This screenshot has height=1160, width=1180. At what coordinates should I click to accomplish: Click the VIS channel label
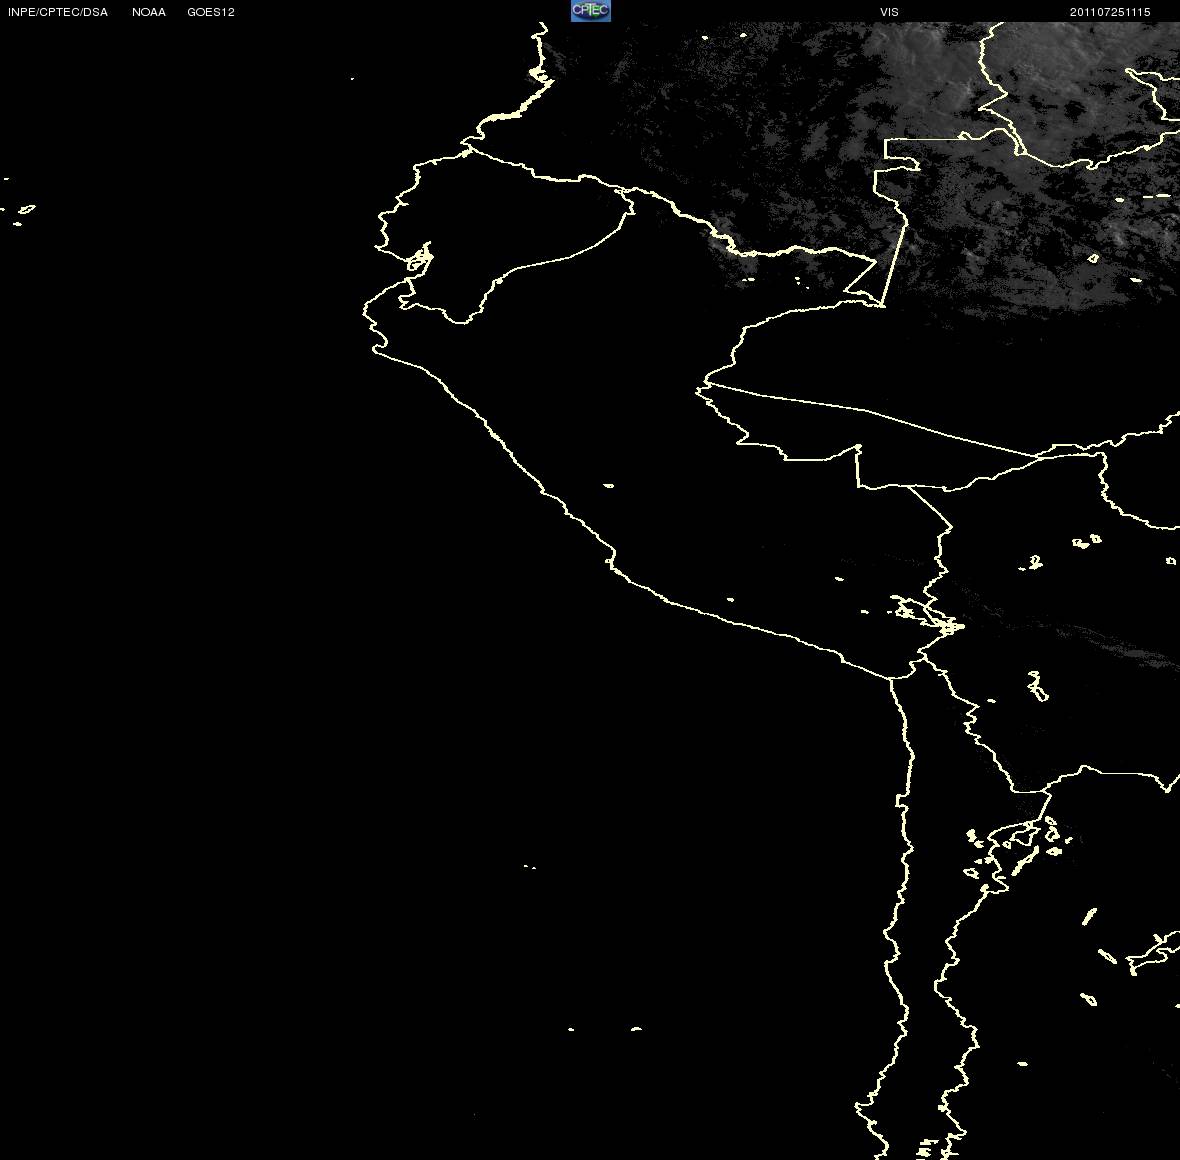tap(890, 12)
